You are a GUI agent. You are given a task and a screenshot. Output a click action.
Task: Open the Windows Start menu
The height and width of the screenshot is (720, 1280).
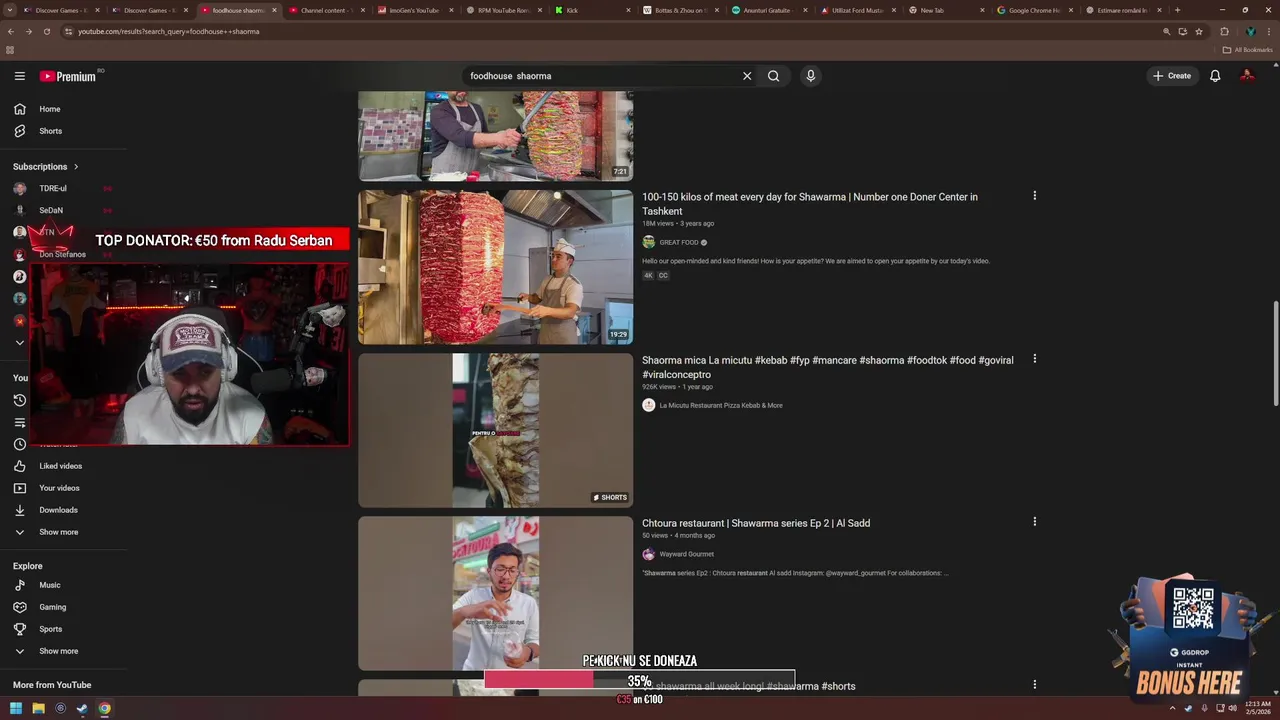coord(16,709)
